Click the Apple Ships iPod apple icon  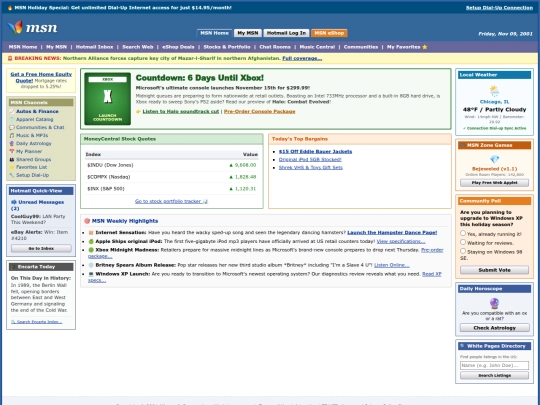91,241
